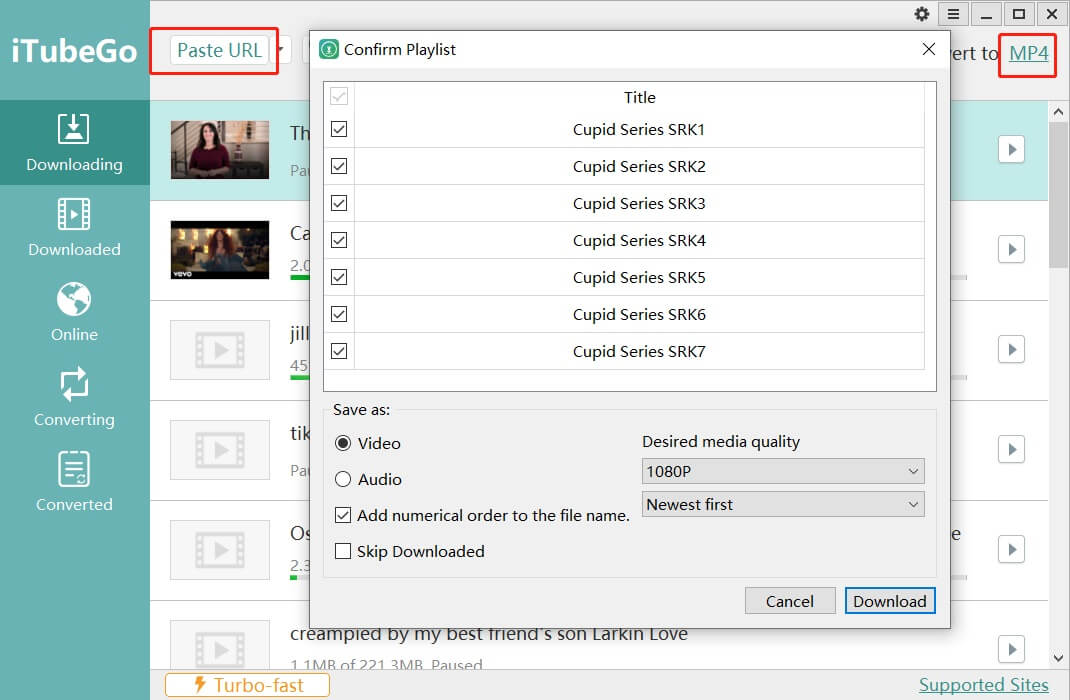Image resolution: width=1070 pixels, height=700 pixels.
Task: Click the Turbo-fast button
Action: tap(247, 685)
